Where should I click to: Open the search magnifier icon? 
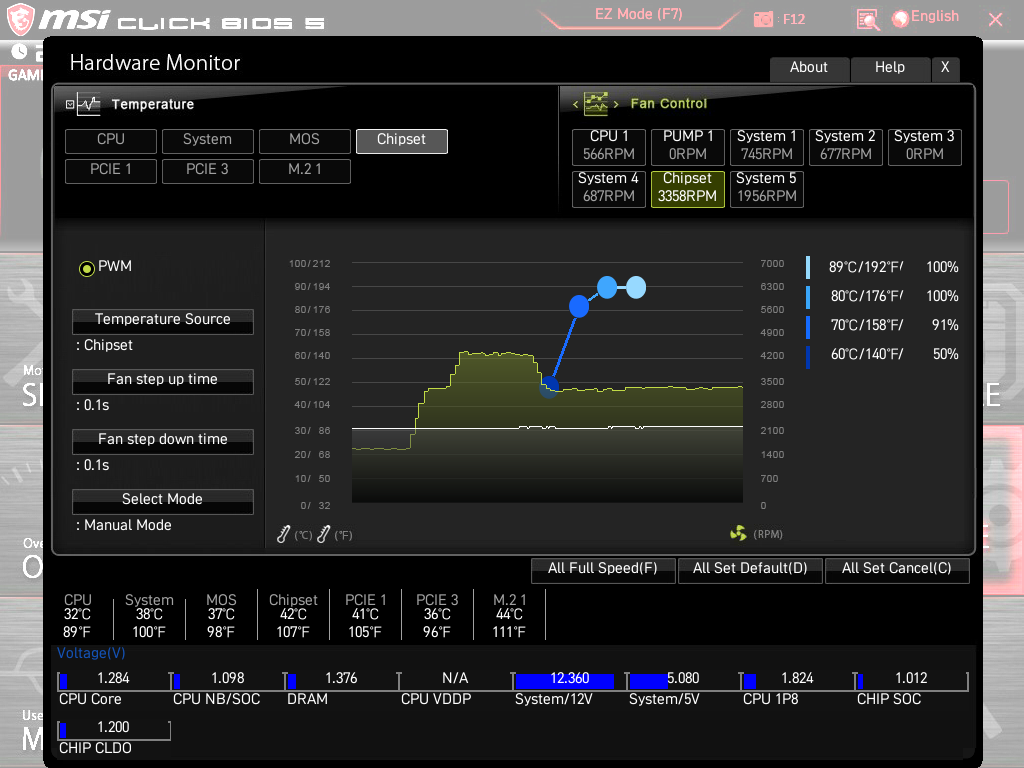click(x=868, y=20)
